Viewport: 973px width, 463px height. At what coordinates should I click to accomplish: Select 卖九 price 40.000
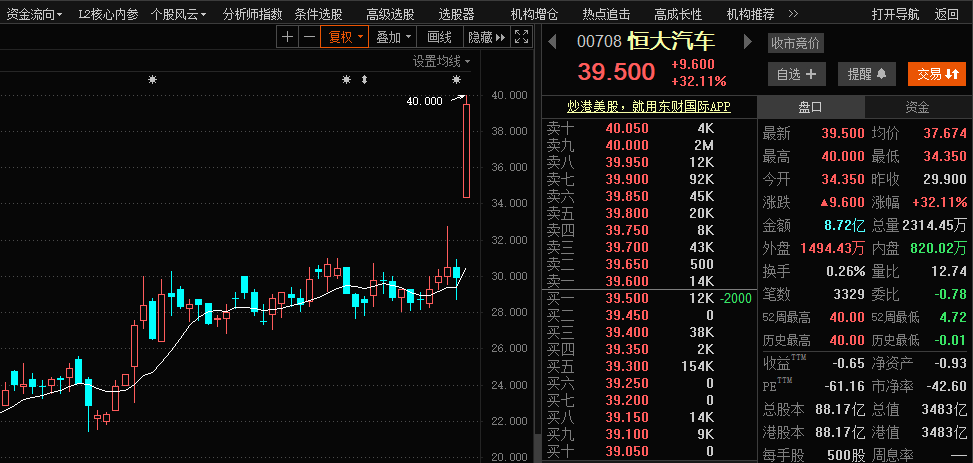coord(627,145)
